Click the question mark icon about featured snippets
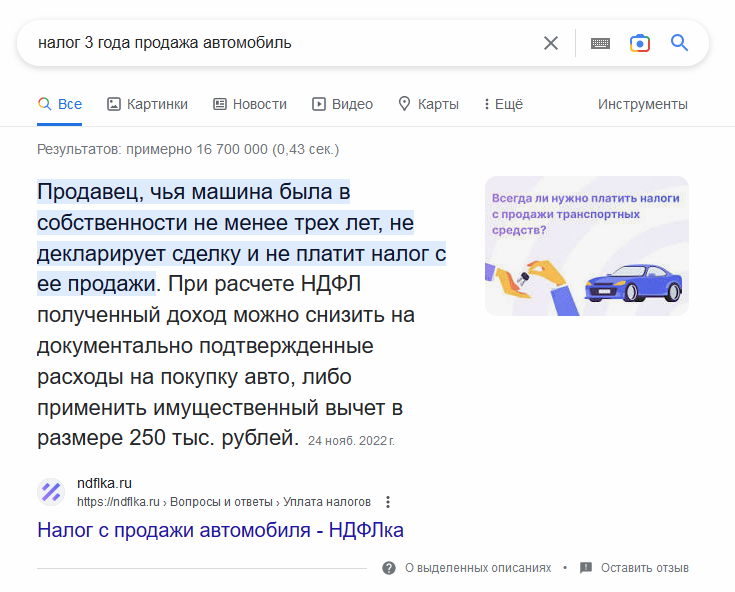The width and height of the screenshot is (735, 592). tap(389, 568)
